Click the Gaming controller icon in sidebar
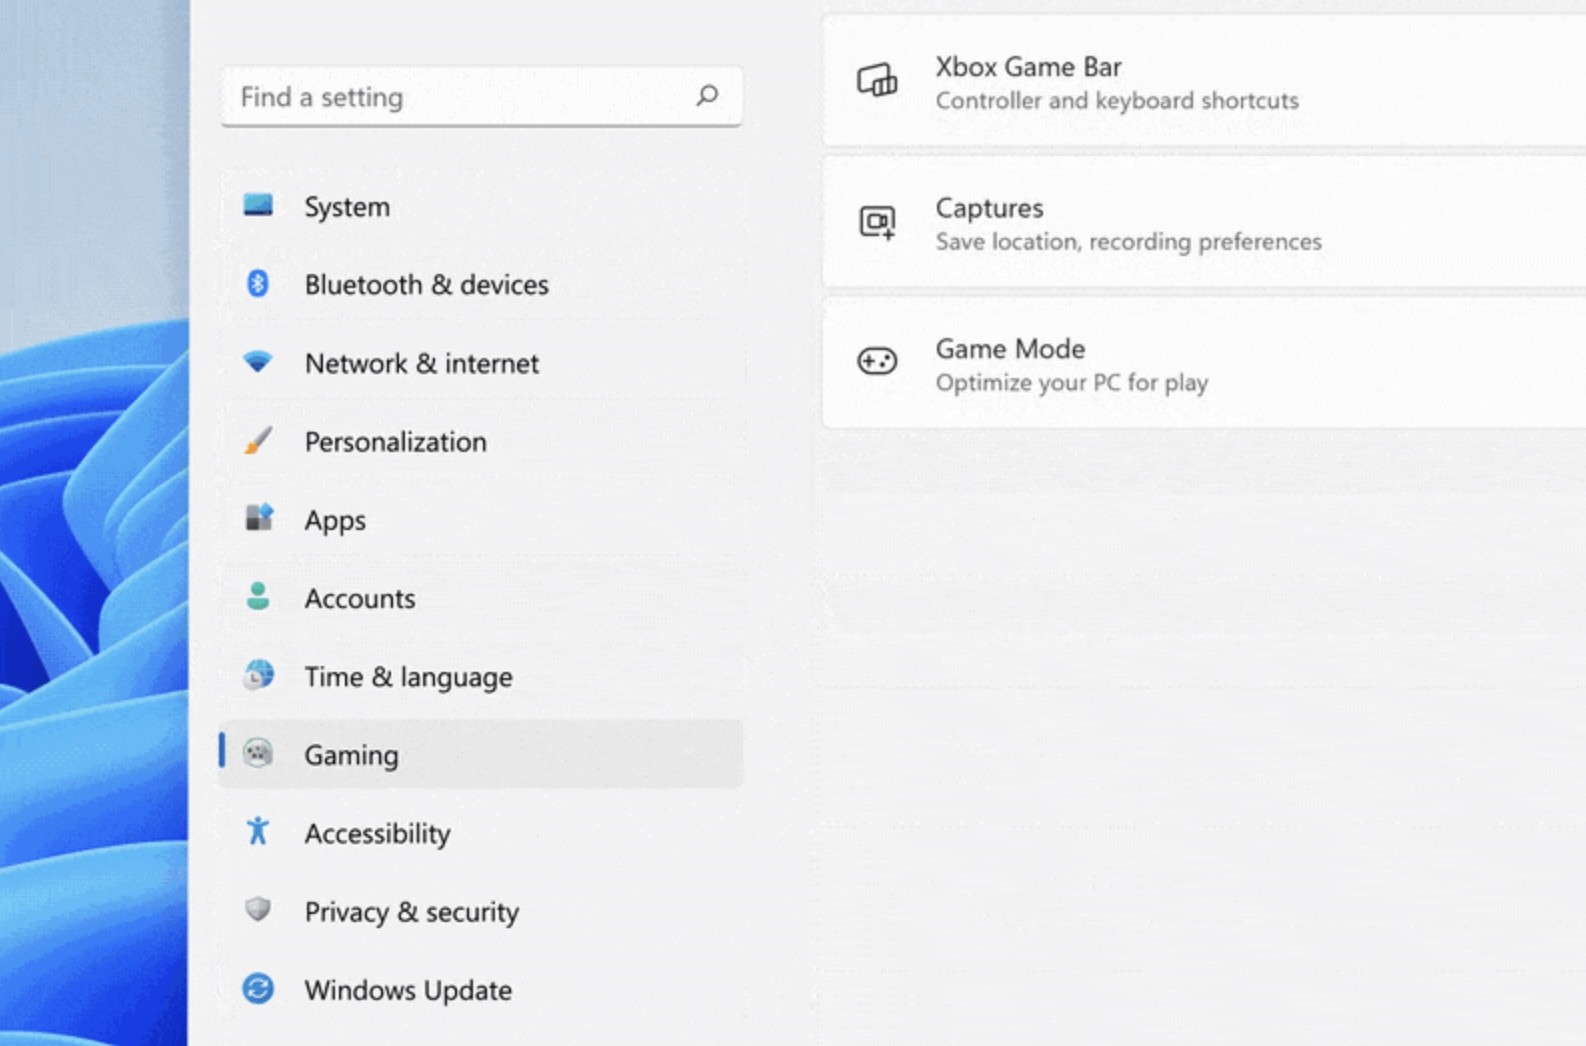 [x=258, y=752]
